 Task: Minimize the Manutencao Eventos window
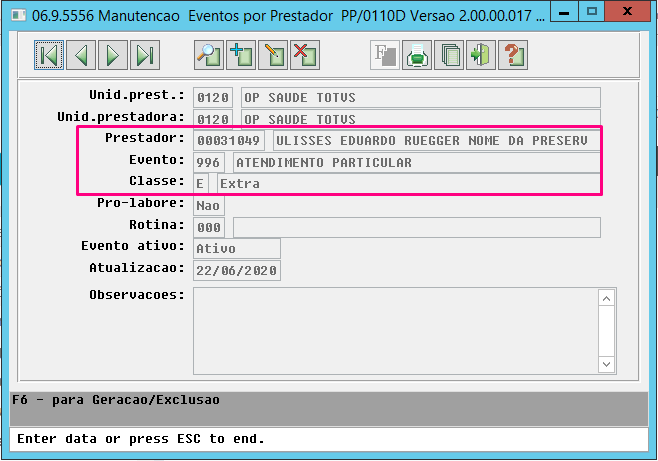pos(564,11)
